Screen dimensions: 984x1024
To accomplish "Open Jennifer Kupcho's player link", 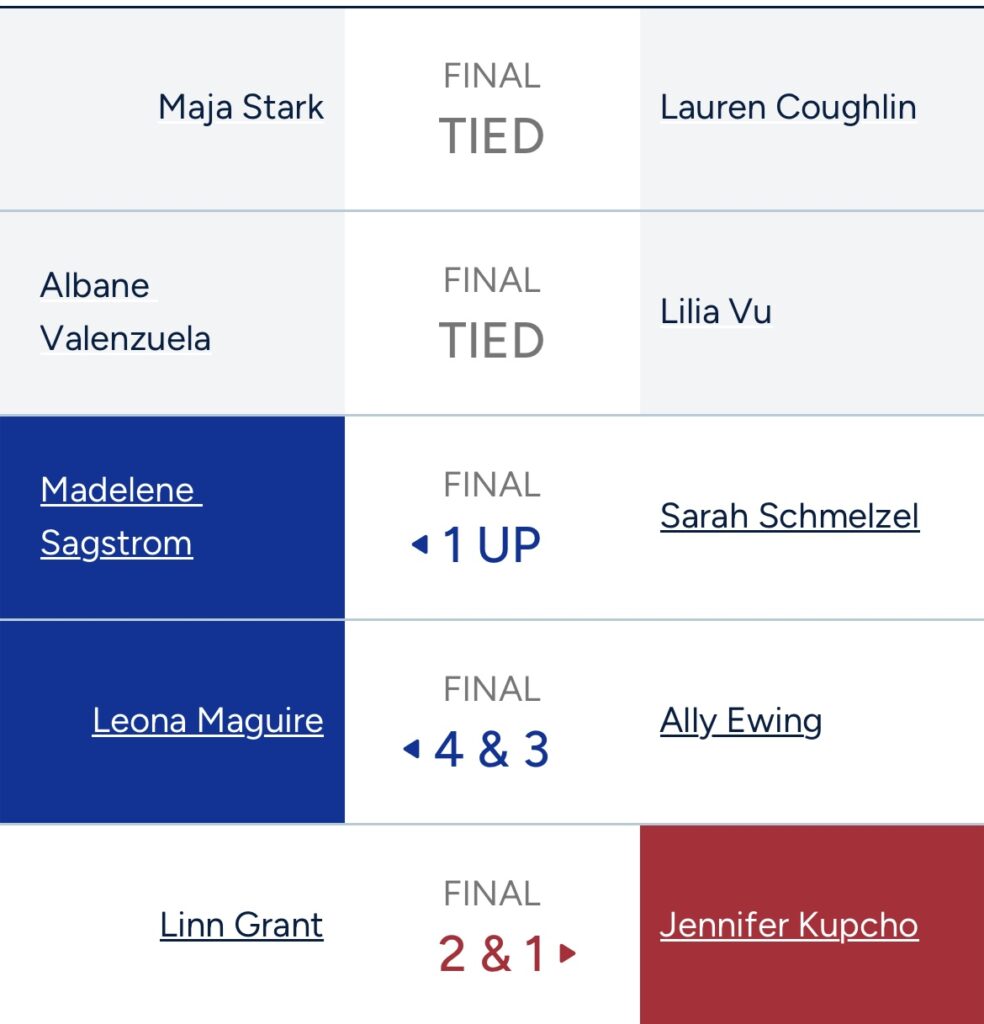I will click(789, 925).
